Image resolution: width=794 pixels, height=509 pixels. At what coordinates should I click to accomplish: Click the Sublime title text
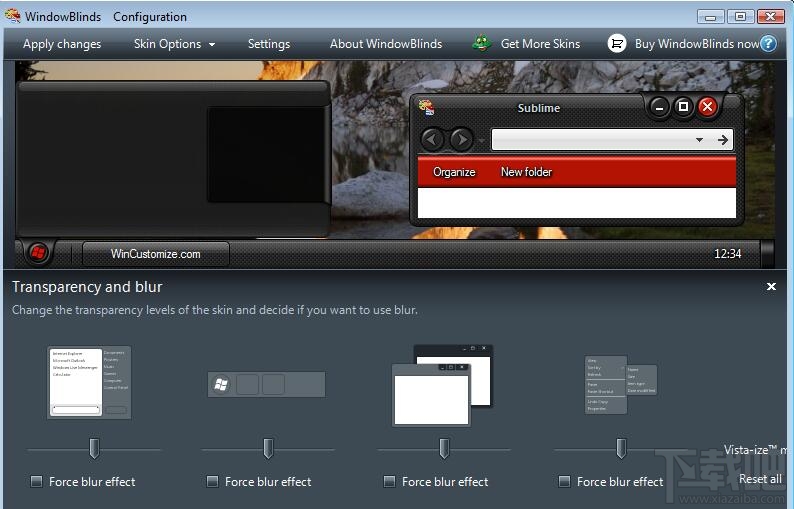[539, 108]
